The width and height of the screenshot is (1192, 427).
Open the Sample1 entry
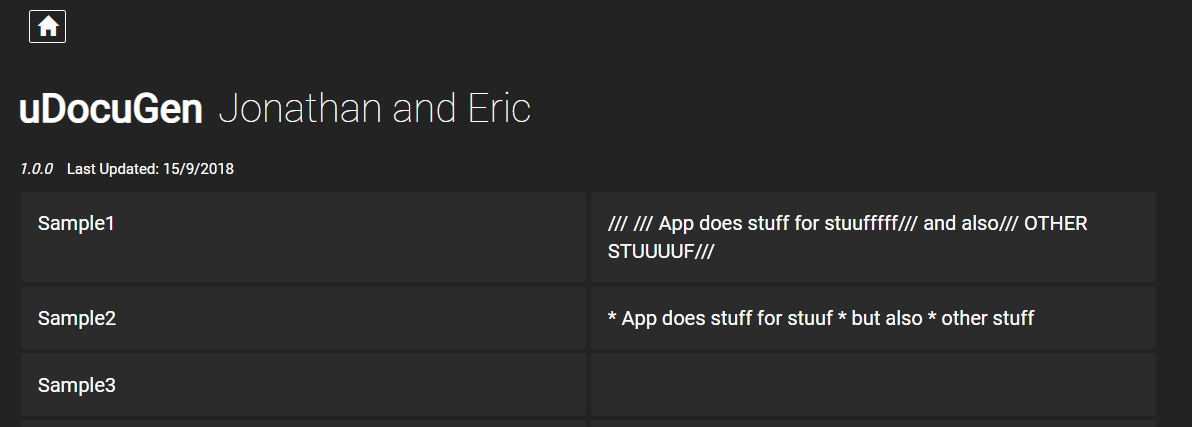(x=303, y=237)
